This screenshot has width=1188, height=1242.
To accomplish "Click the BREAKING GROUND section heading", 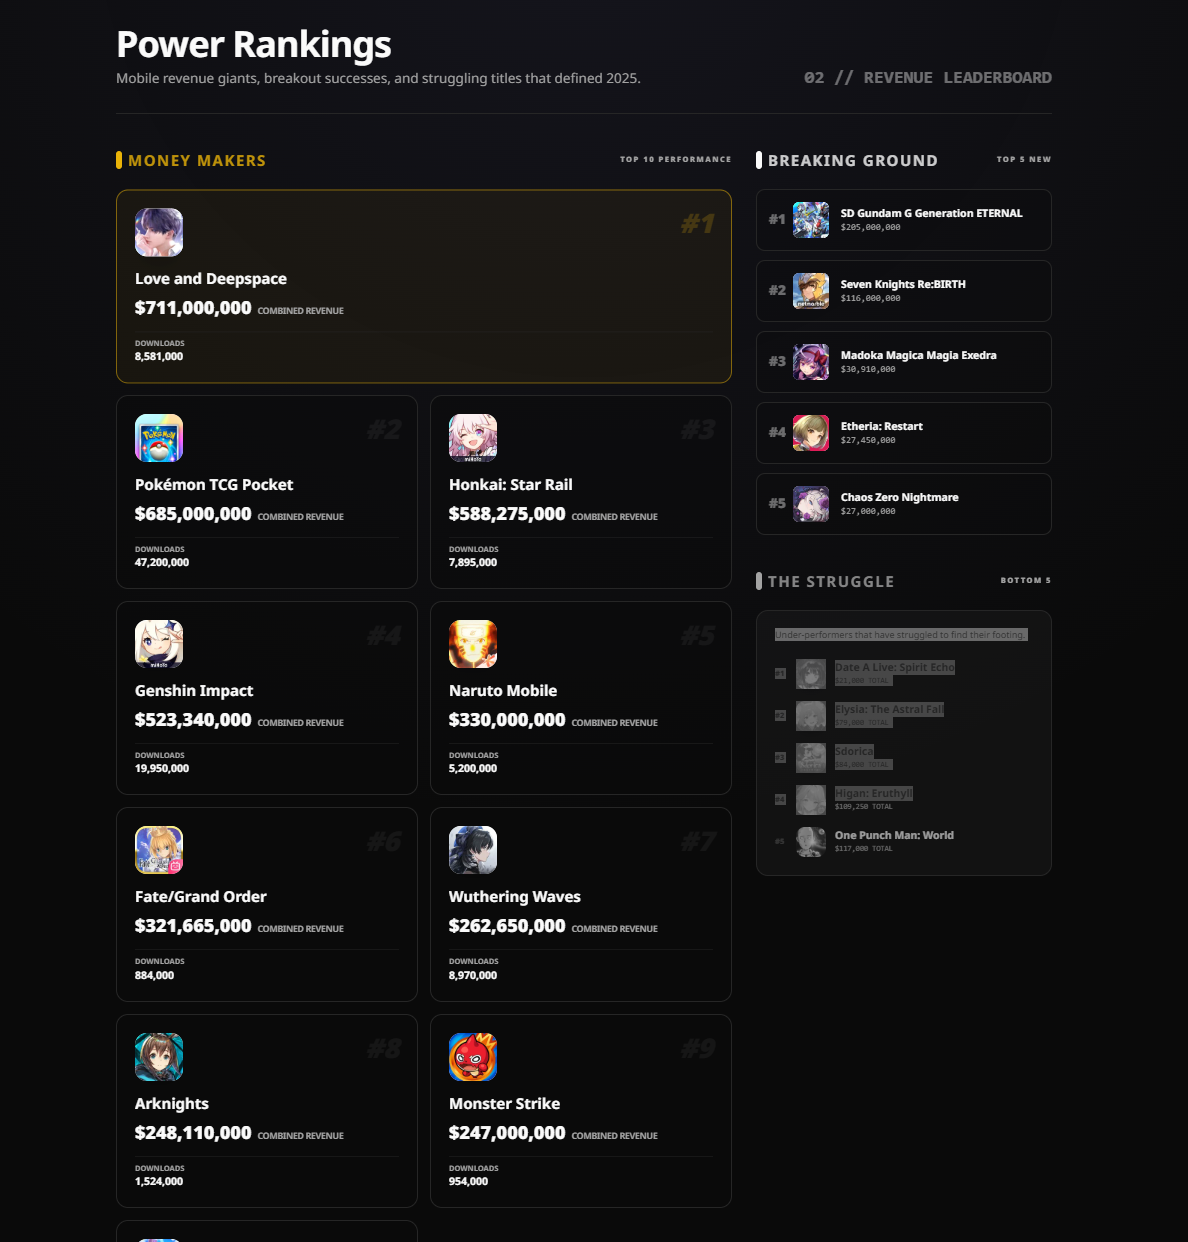I will pyautogui.click(x=853, y=160).
